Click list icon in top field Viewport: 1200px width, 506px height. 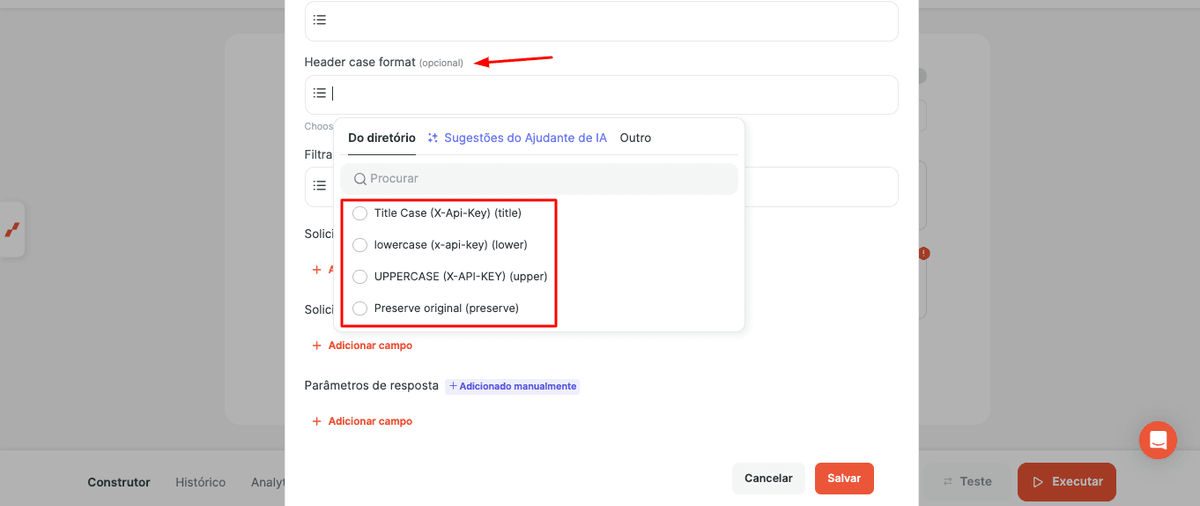pos(319,20)
